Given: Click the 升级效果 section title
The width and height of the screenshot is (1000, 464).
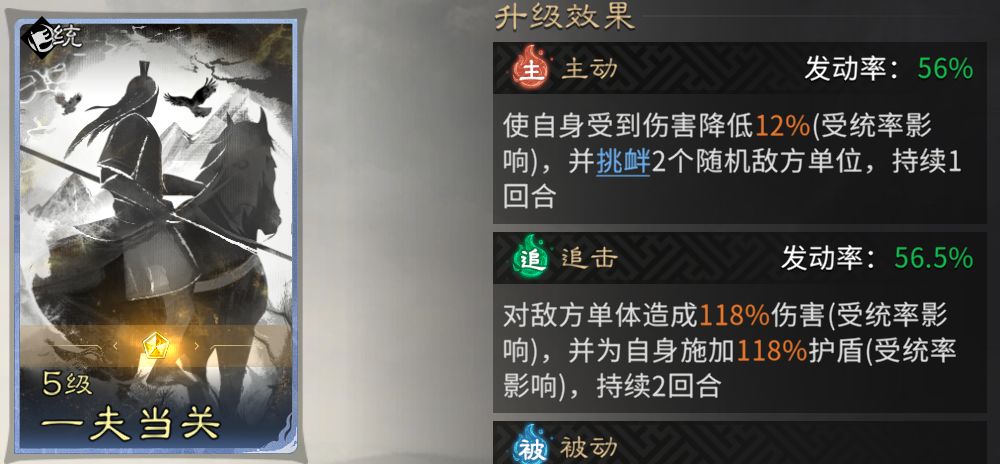Looking at the screenshot, I should pos(564,17).
